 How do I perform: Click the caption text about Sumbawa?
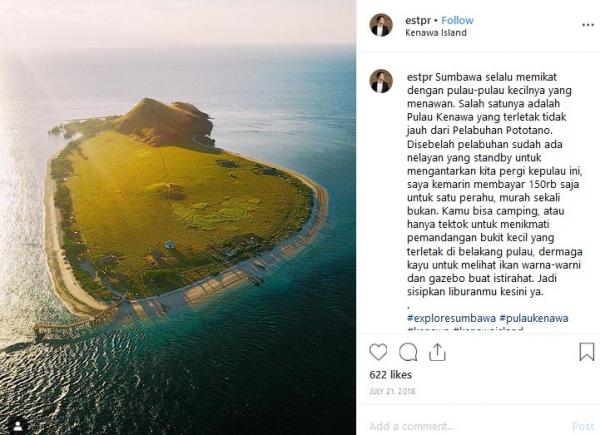click(x=494, y=184)
